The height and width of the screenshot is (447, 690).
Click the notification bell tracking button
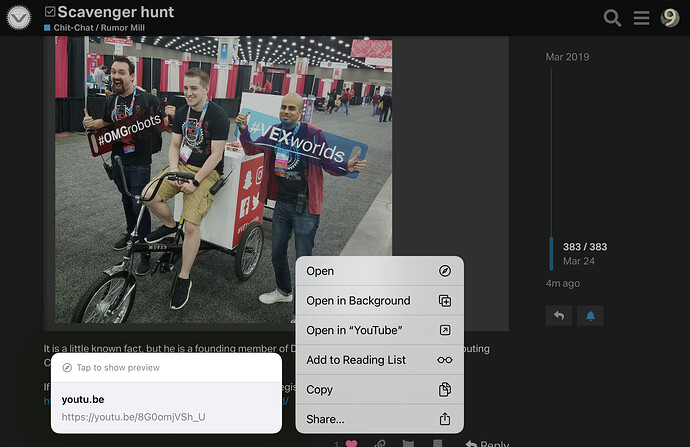click(590, 315)
